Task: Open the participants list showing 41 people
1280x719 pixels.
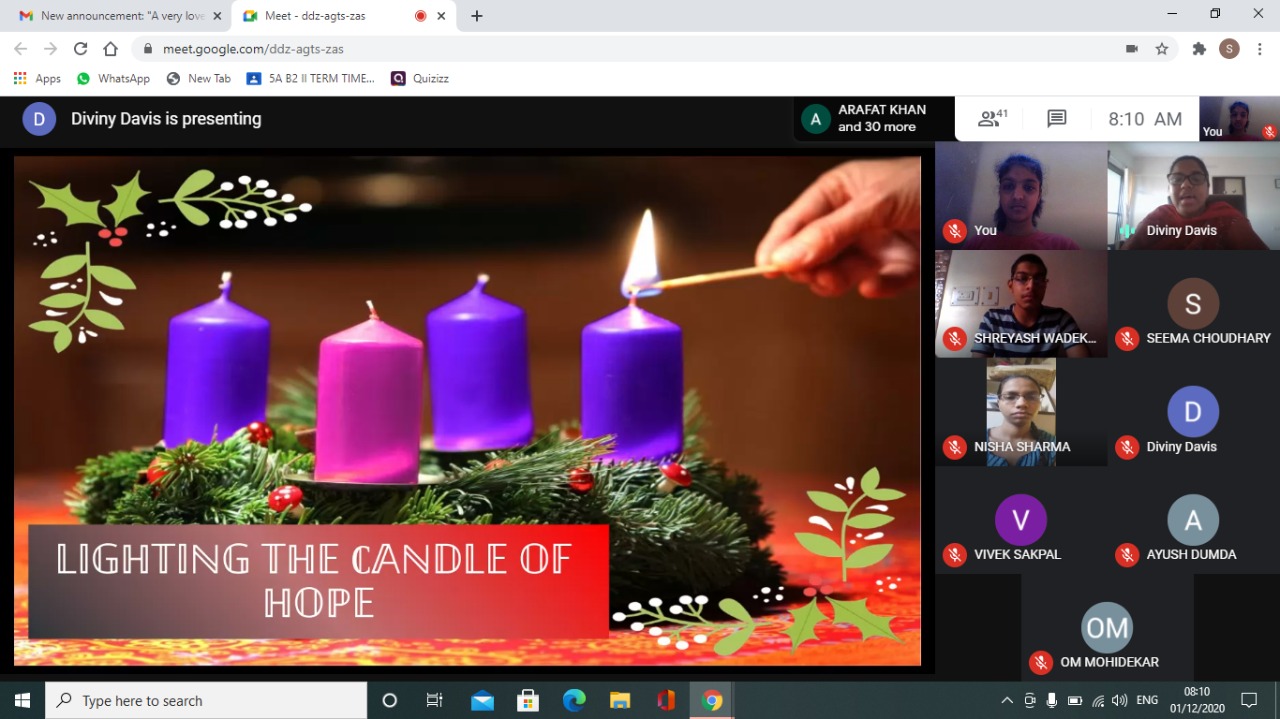Action: pos(992,119)
